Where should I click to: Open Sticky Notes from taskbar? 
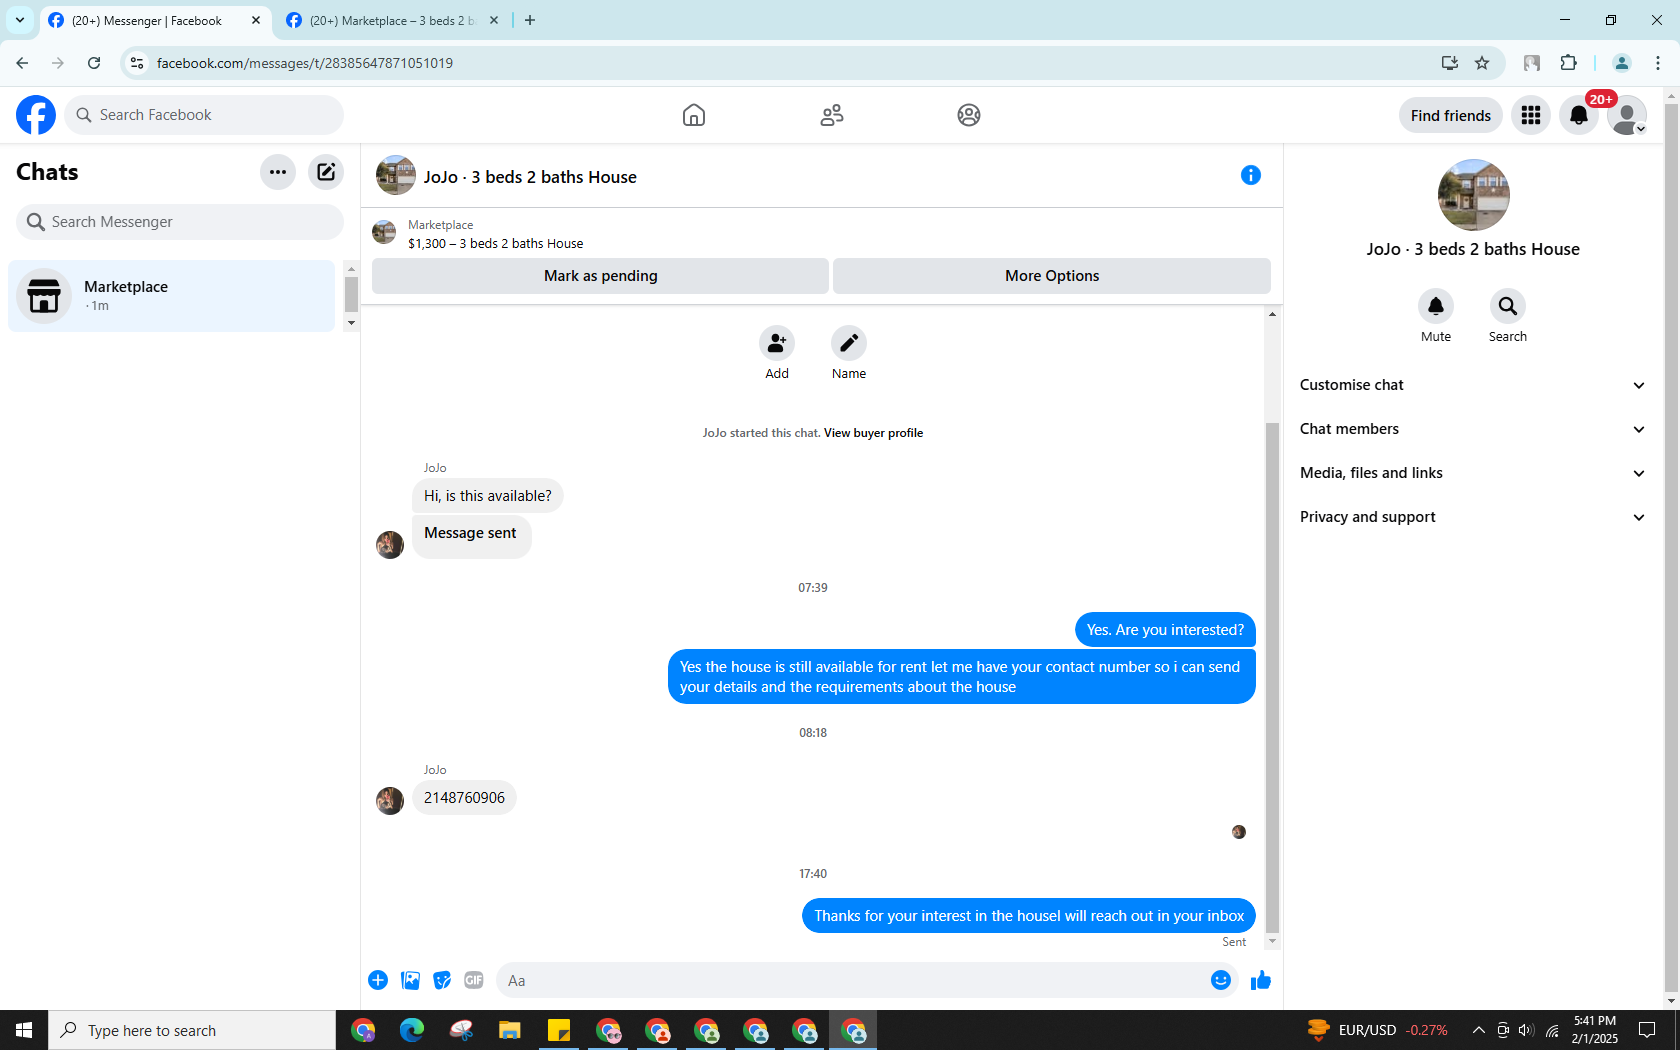tap(559, 1030)
